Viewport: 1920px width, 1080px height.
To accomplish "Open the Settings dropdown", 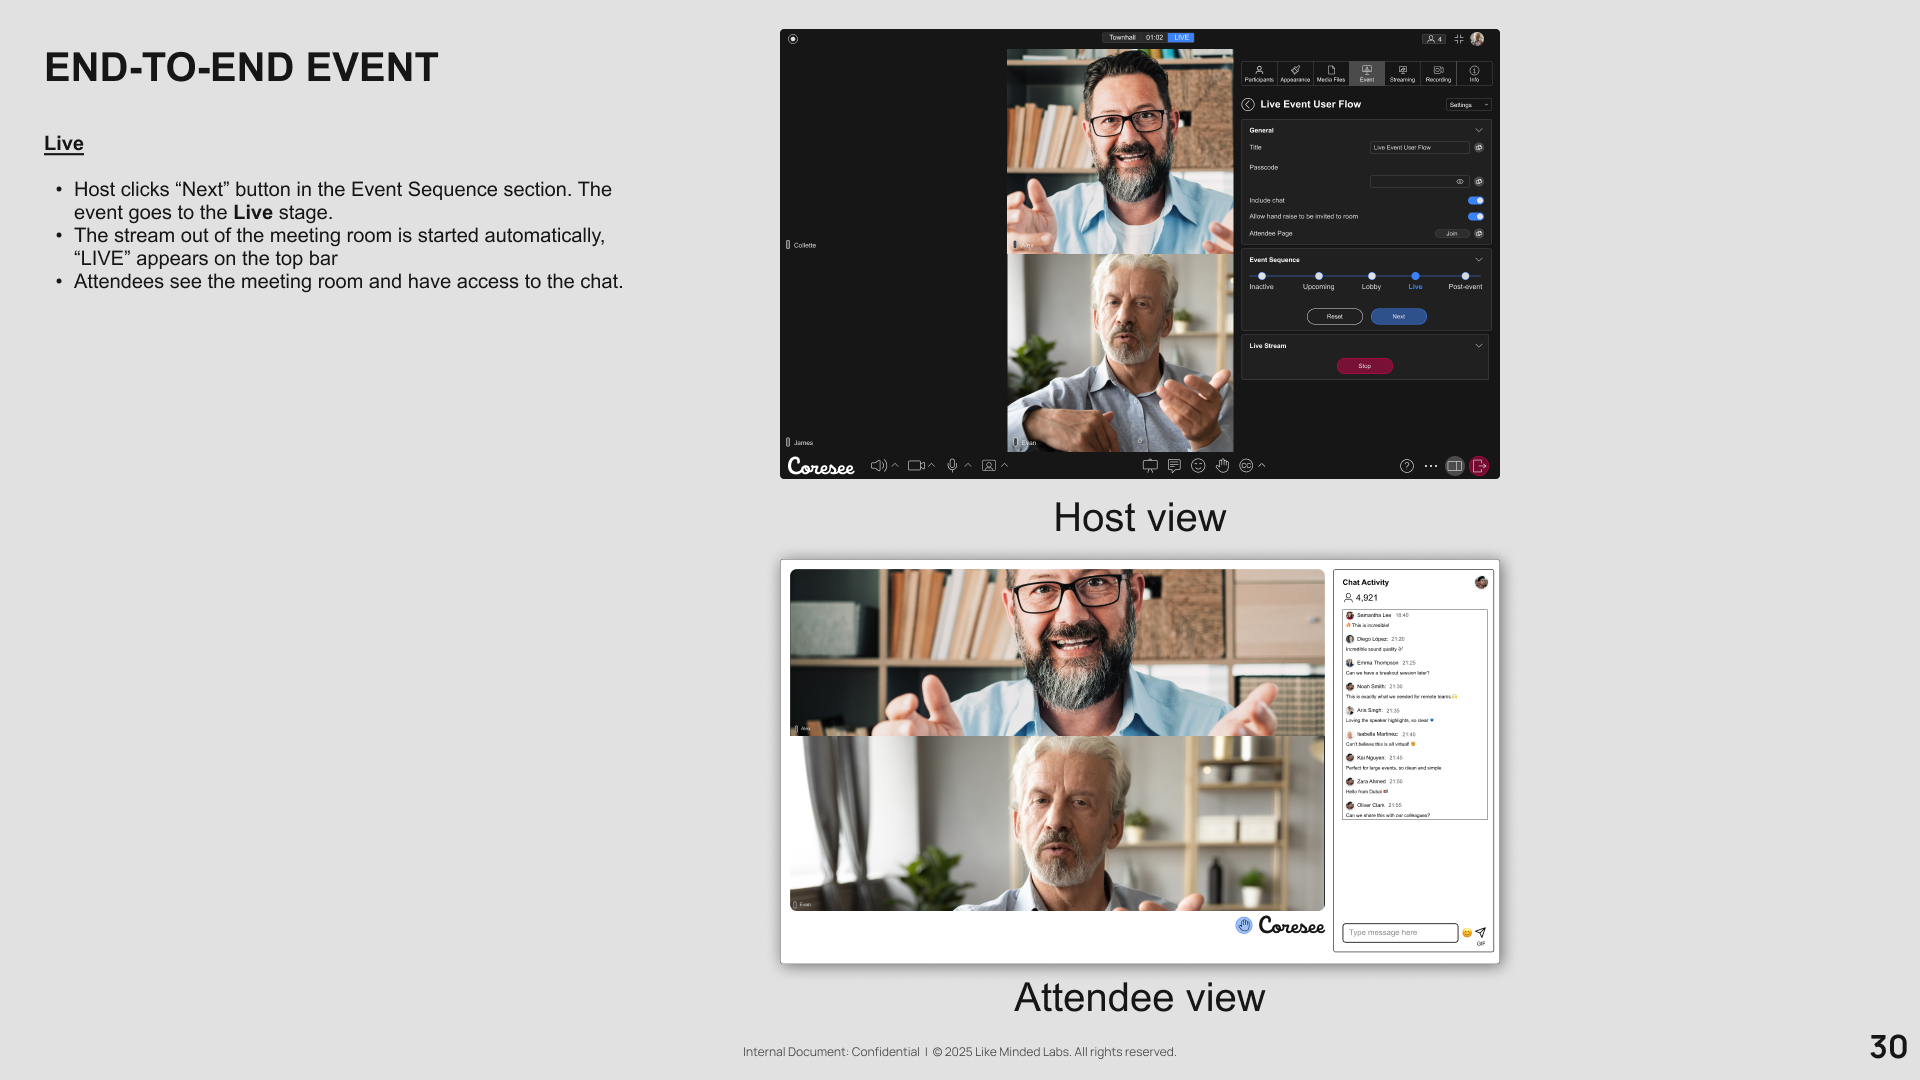I will (x=1468, y=105).
